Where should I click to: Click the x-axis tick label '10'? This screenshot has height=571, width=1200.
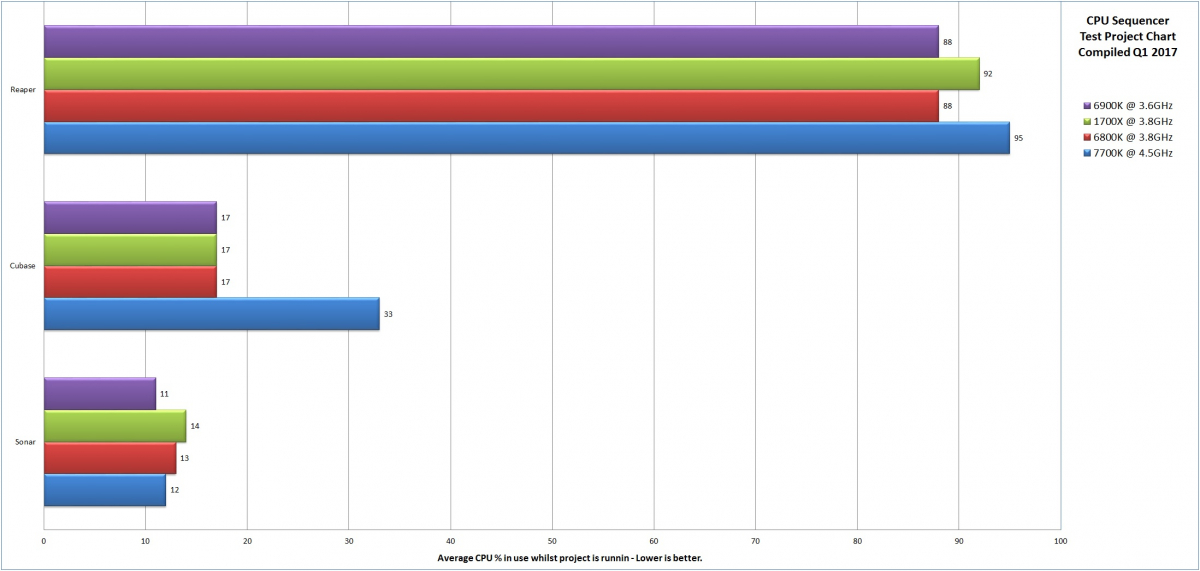[x=146, y=541]
